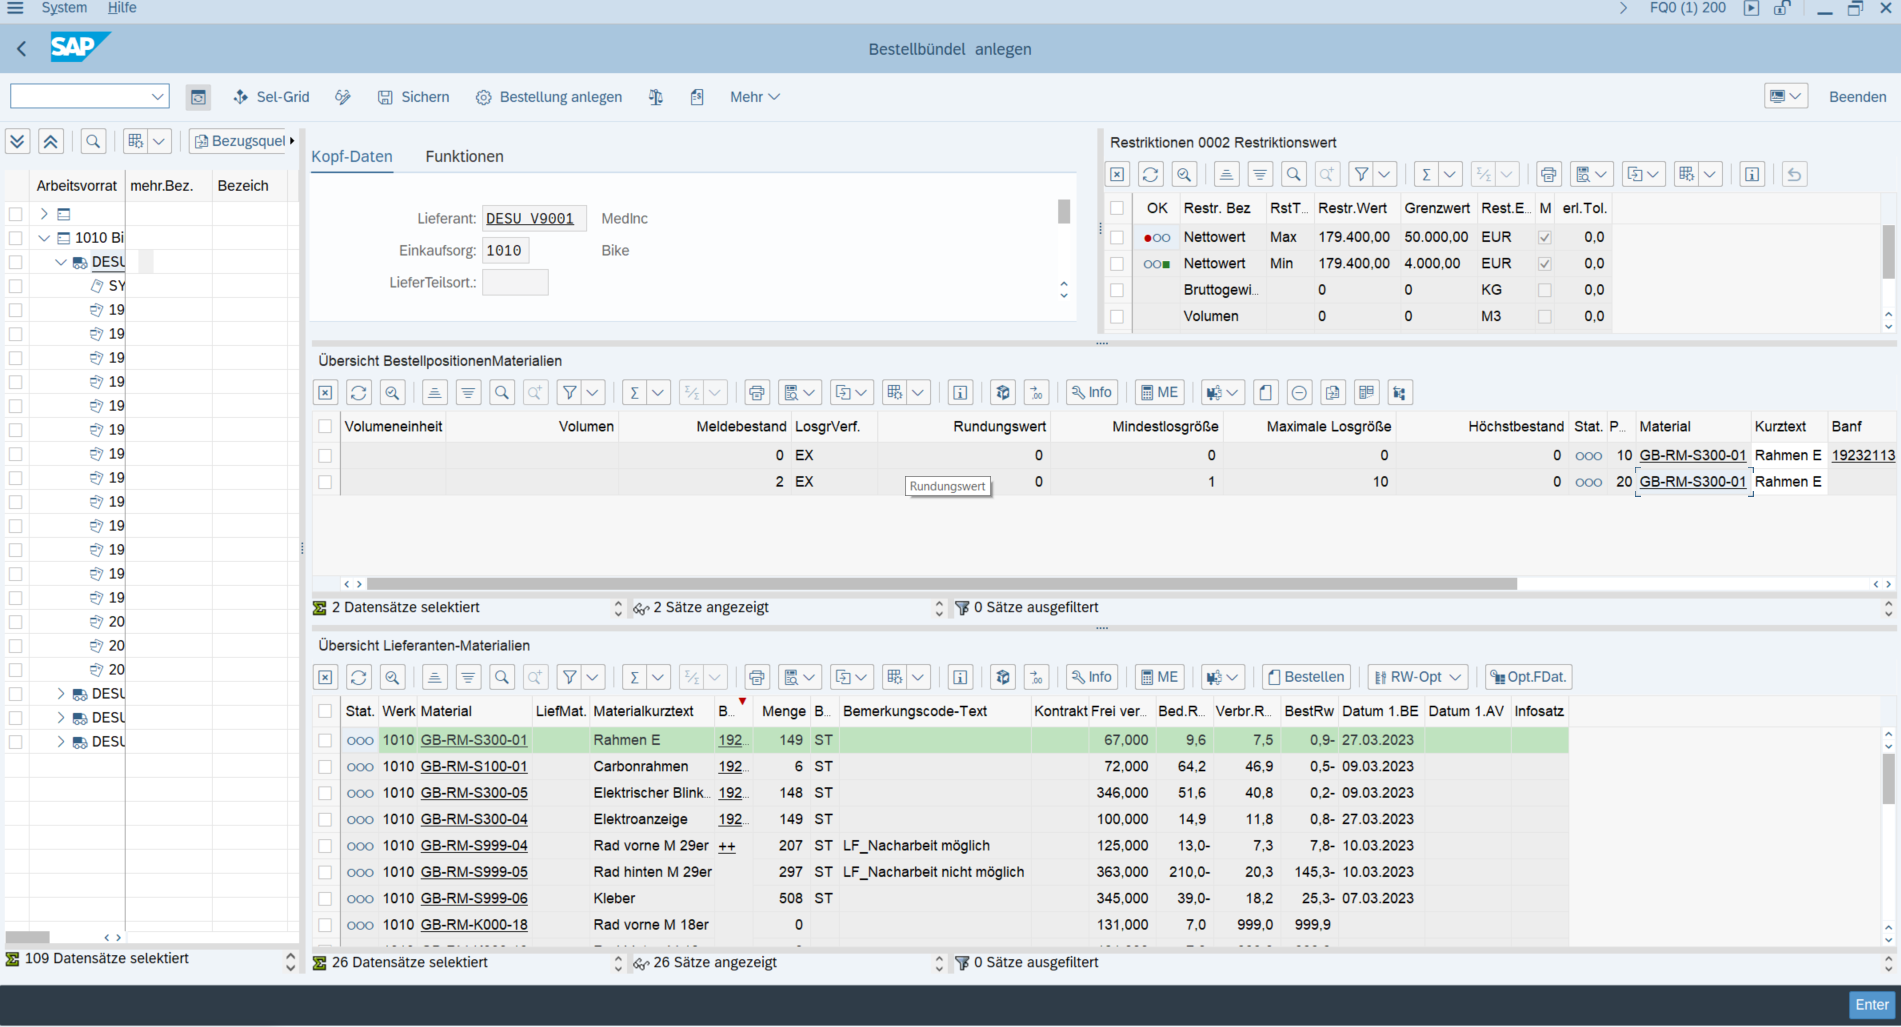Open the Mehr dropdown menu
This screenshot has height=1027, width=1901.
pos(754,97)
